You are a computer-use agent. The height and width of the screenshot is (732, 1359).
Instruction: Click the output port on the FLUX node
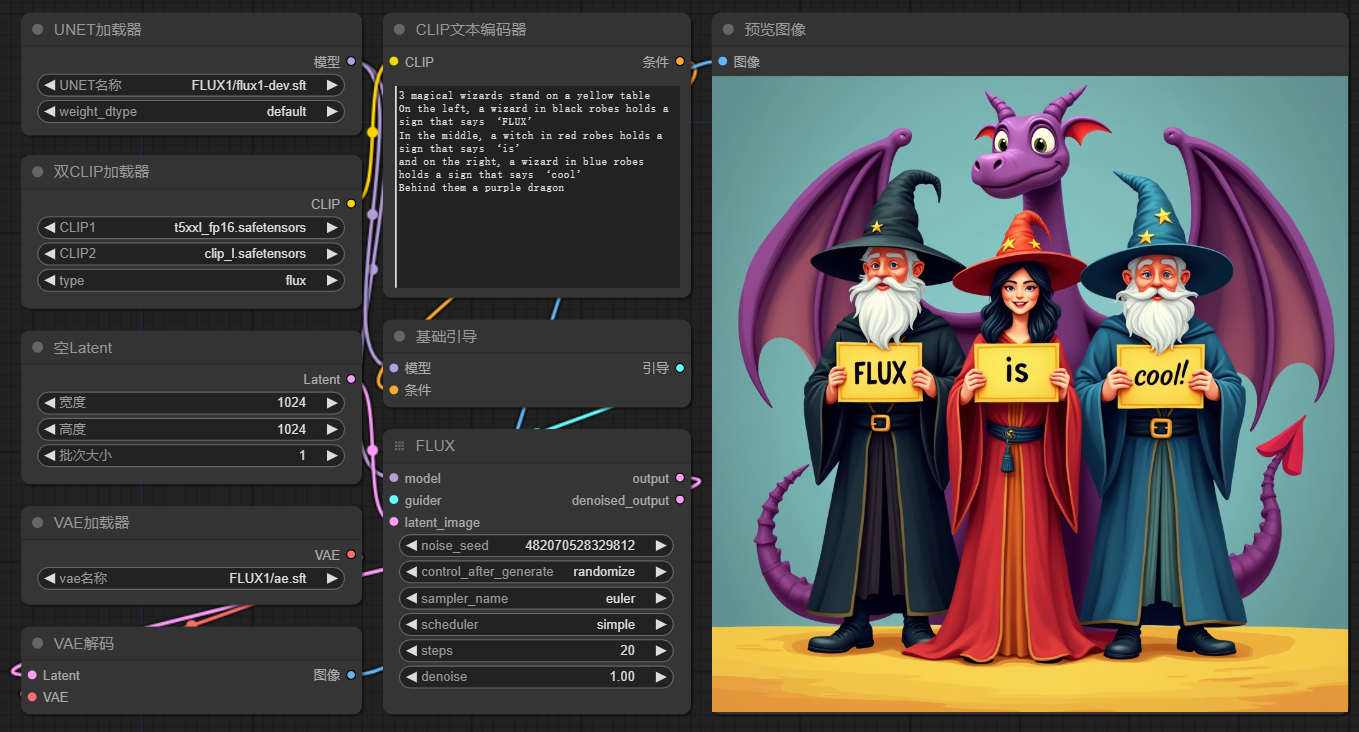(x=680, y=479)
